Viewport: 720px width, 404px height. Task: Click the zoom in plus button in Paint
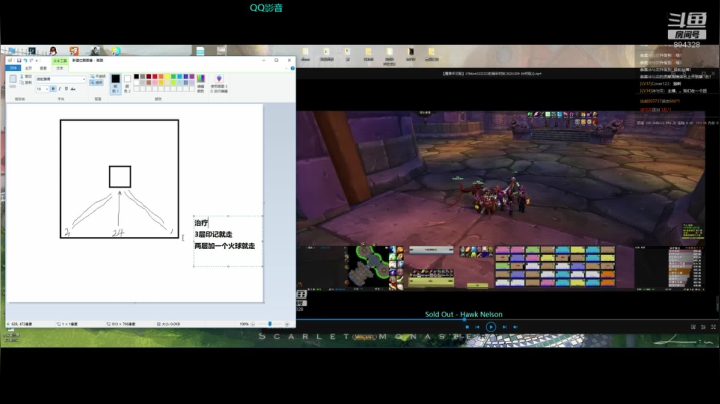(x=287, y=324)
